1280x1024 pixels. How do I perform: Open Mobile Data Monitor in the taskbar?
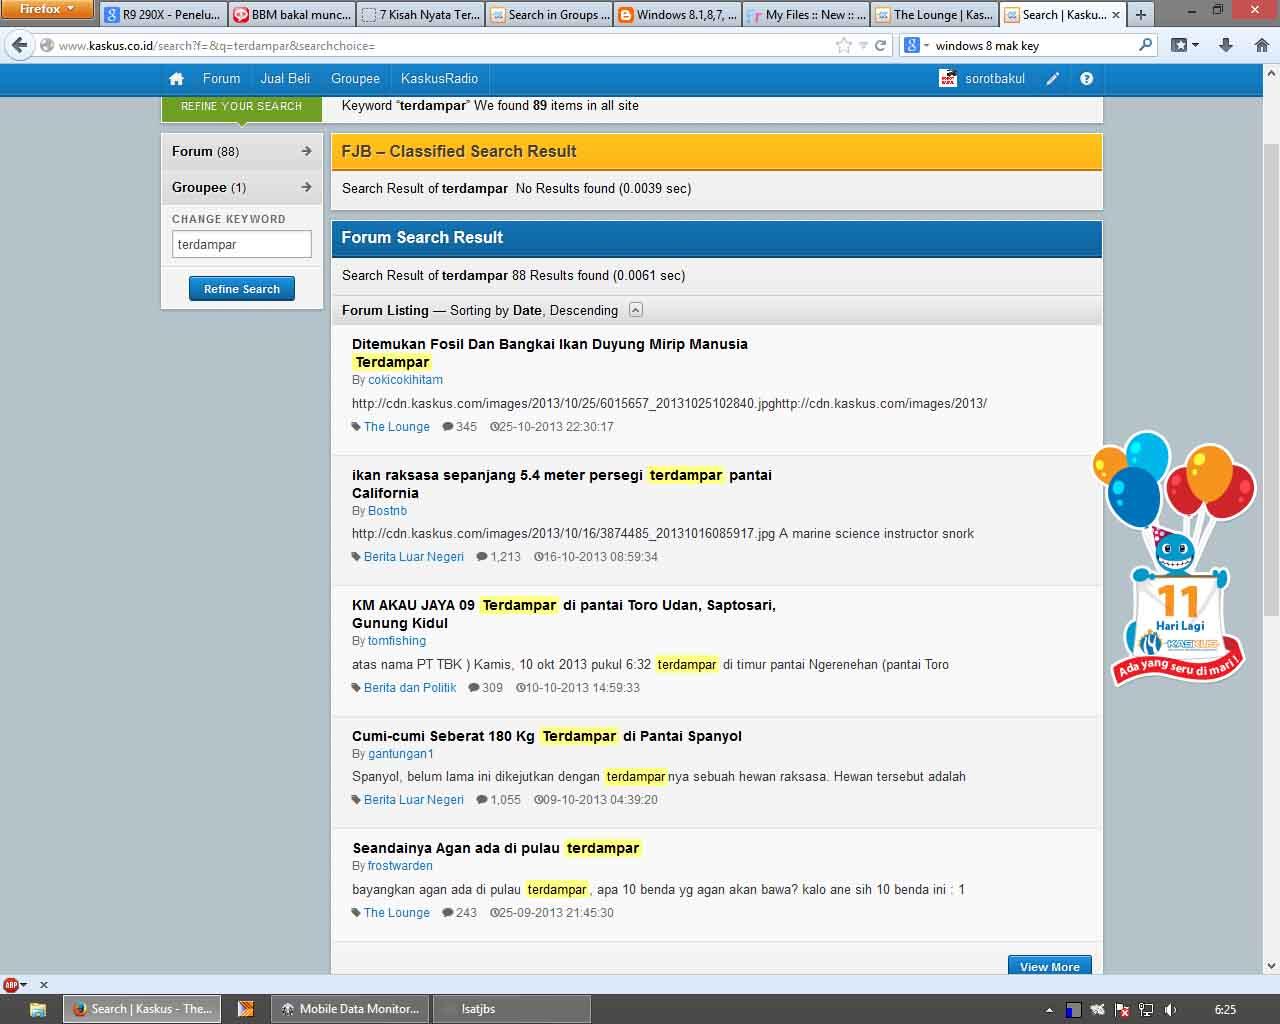351,1009
